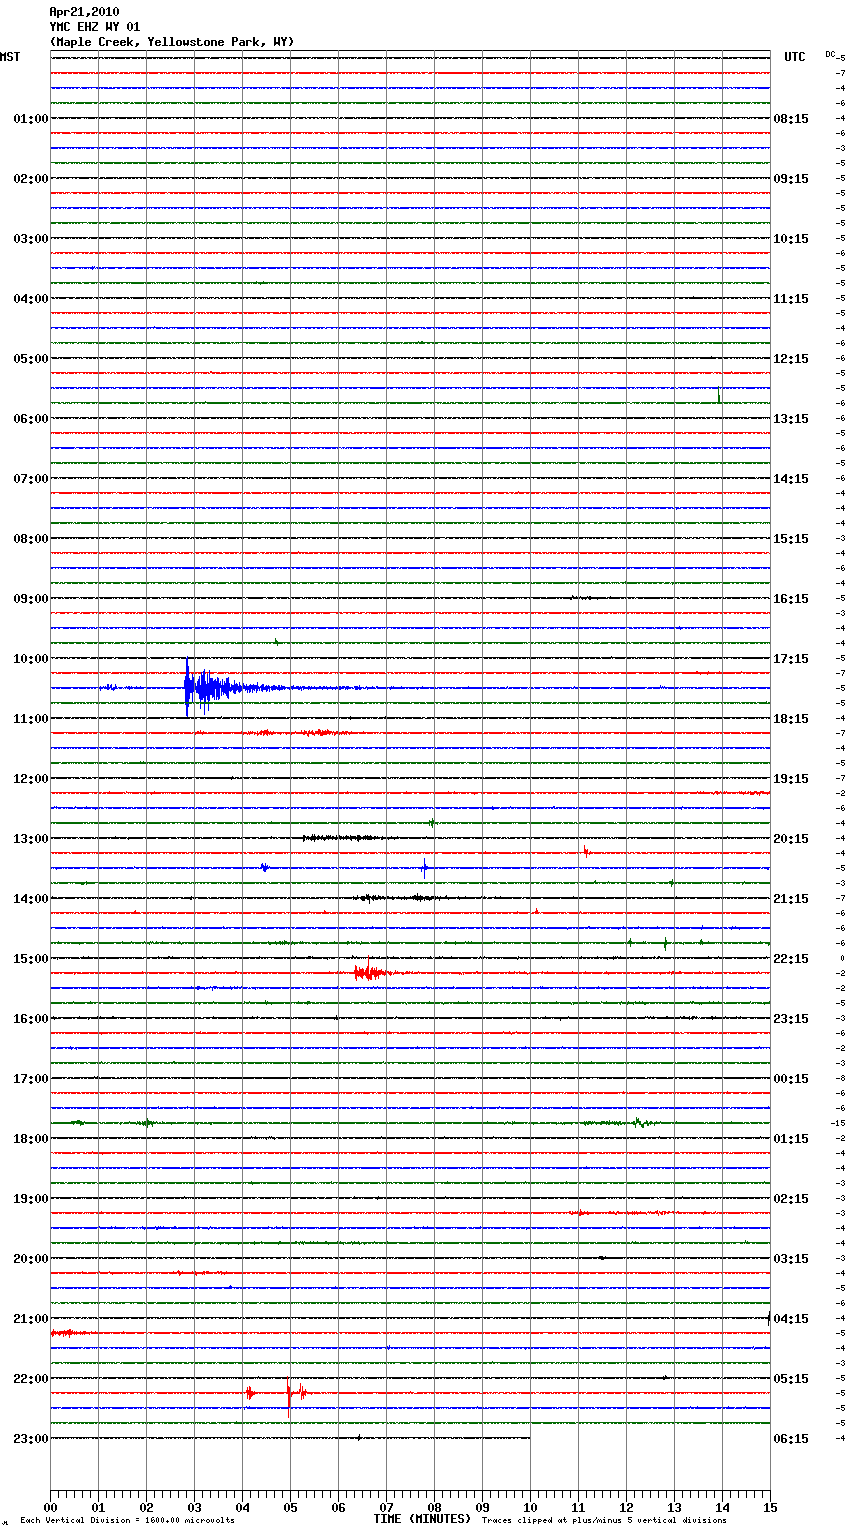Click minute 08 on the bottom axis

pos(434,1507)
